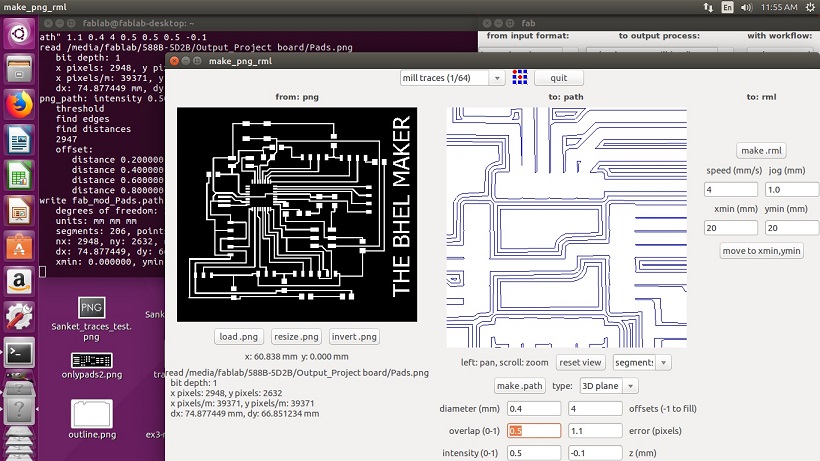Focus the offsets field showing 4

click(x=595, y=409)
